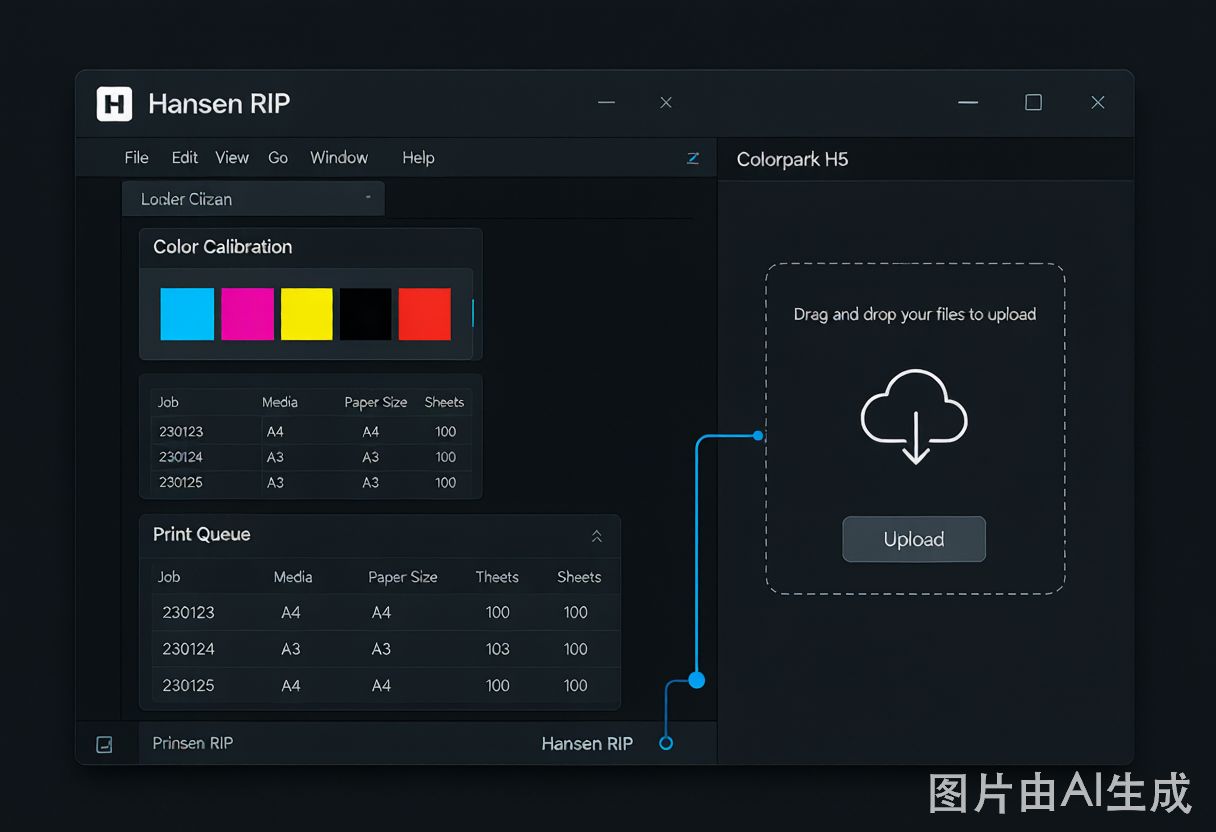Open the Help menu
The image size is (1216, 832).
pos(418,158)
